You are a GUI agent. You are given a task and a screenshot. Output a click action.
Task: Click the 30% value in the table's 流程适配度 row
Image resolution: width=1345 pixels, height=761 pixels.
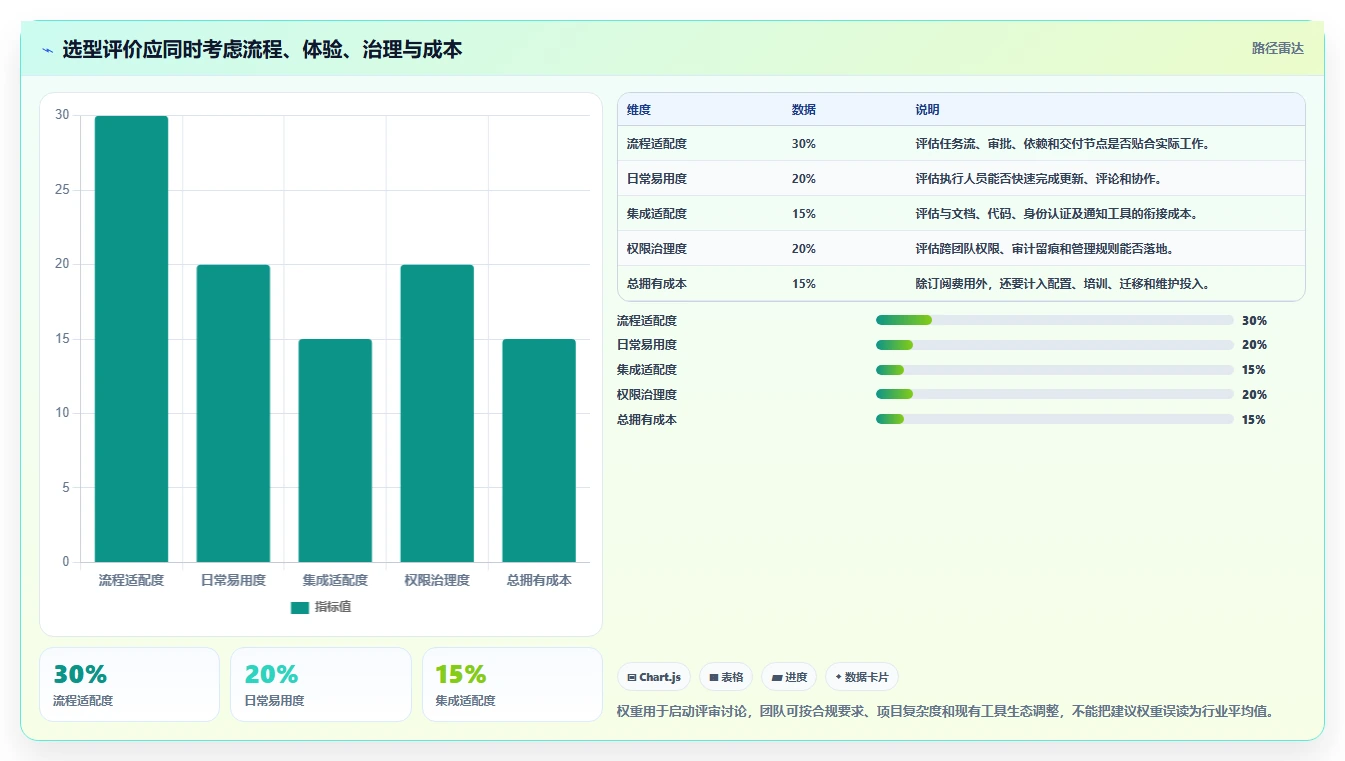click(x=804, y=144)
